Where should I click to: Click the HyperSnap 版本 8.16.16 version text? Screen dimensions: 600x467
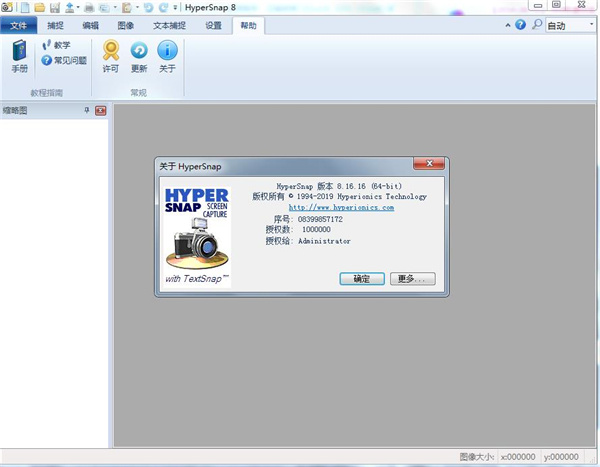click(x=339, y=186)
